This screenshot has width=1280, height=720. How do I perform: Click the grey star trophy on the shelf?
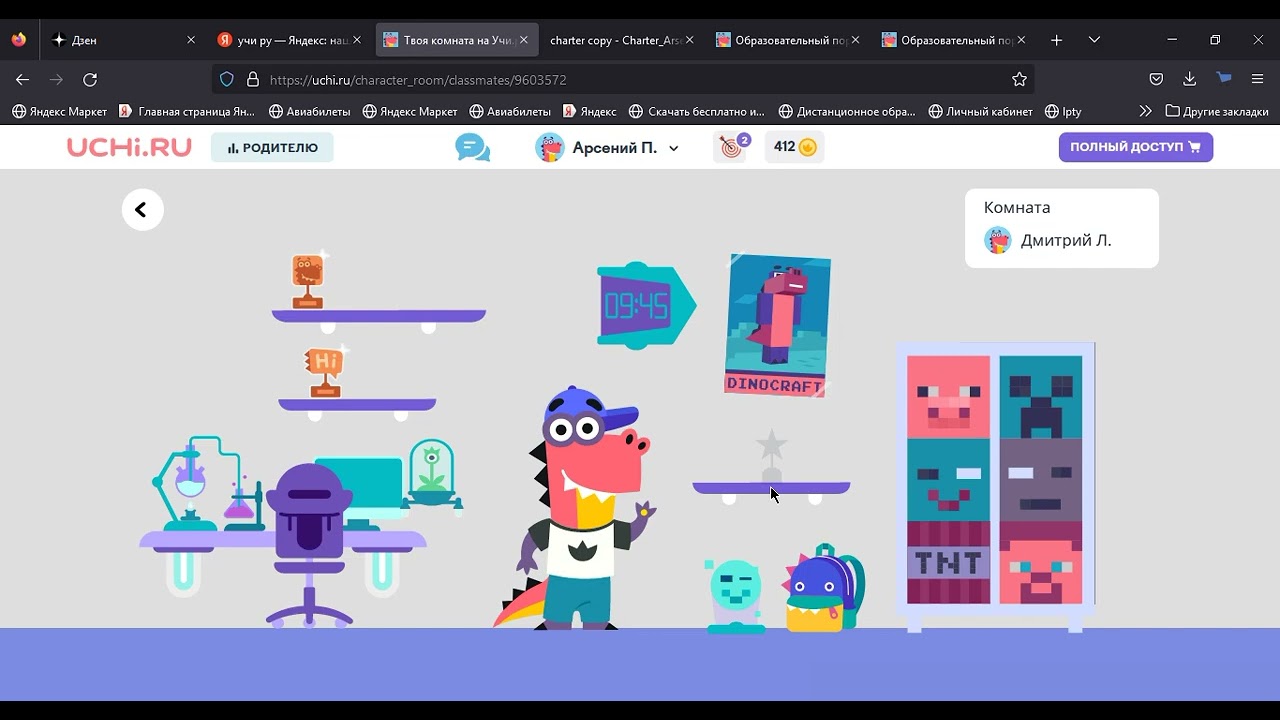[771, 456]
